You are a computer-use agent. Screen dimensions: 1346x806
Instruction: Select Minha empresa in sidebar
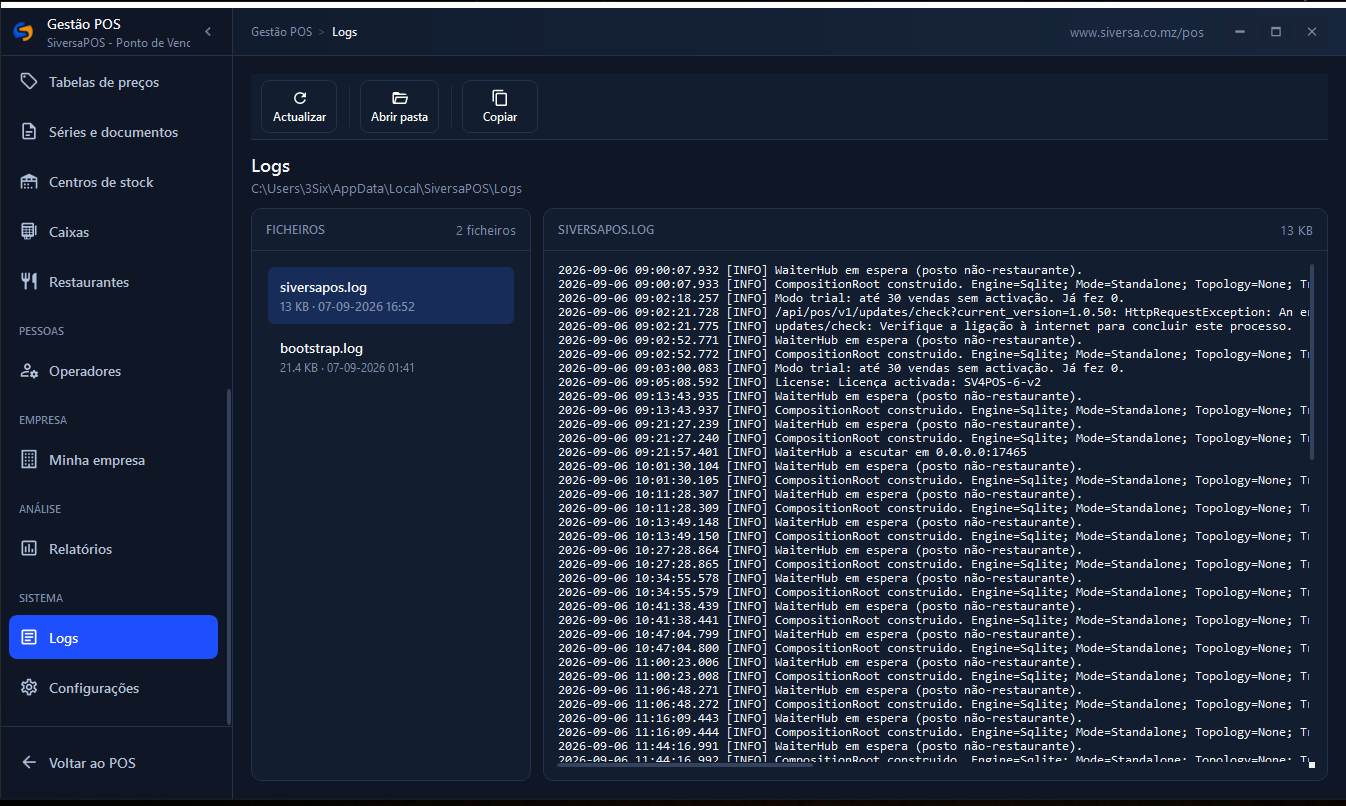point(114,460)
